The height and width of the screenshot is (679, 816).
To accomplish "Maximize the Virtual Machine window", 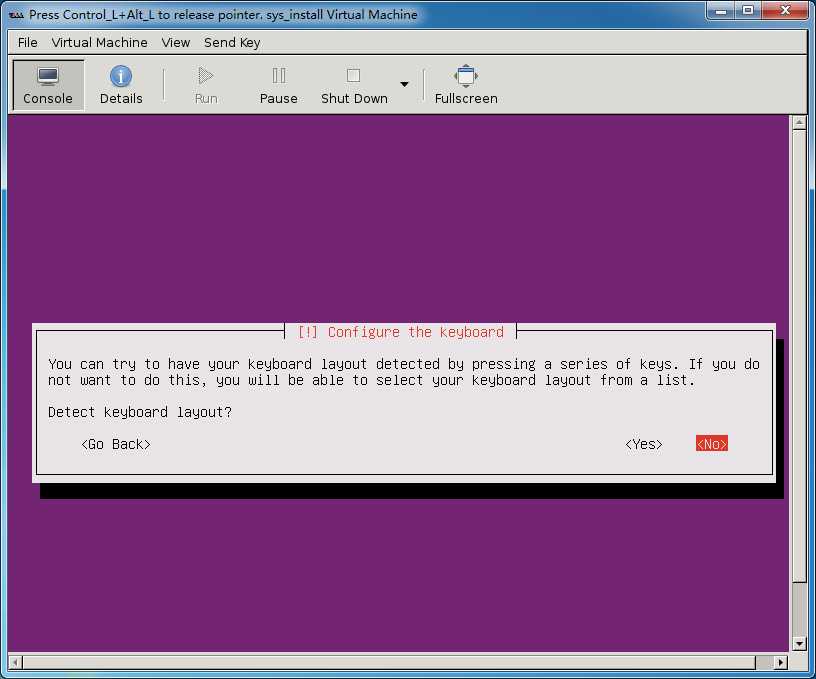I will coord(748,10).
